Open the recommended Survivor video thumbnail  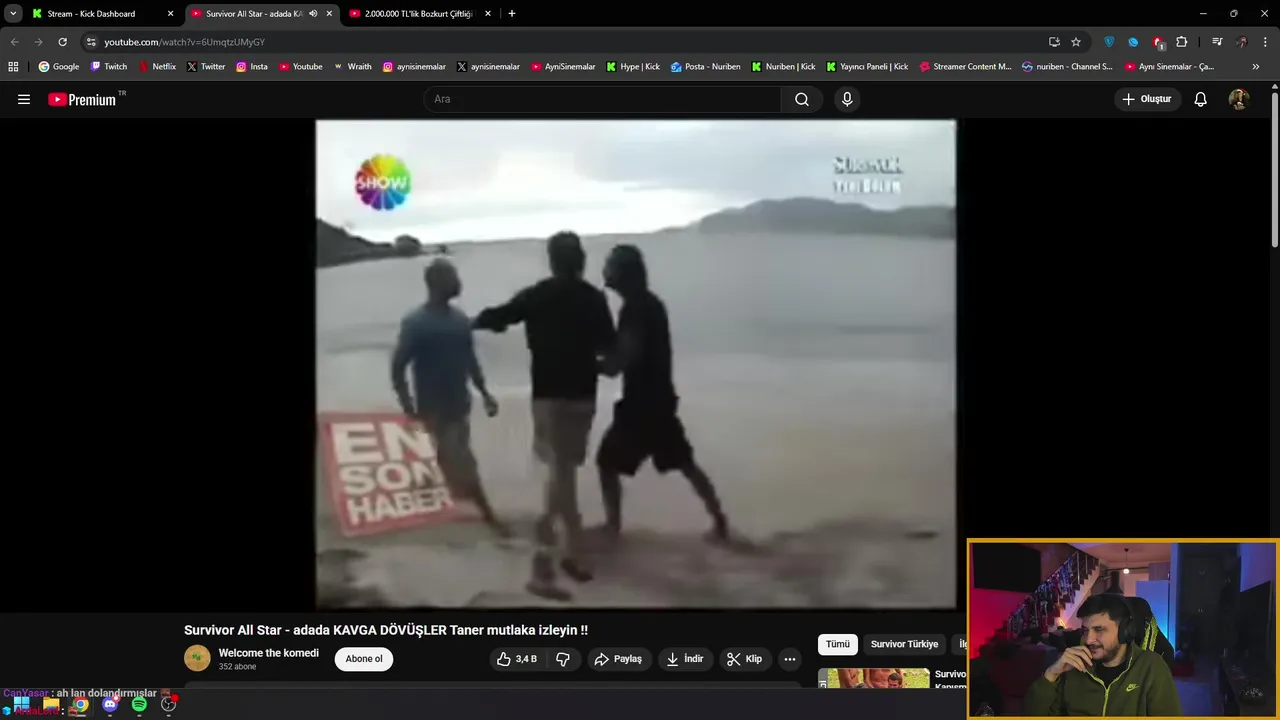click(874, 678)
